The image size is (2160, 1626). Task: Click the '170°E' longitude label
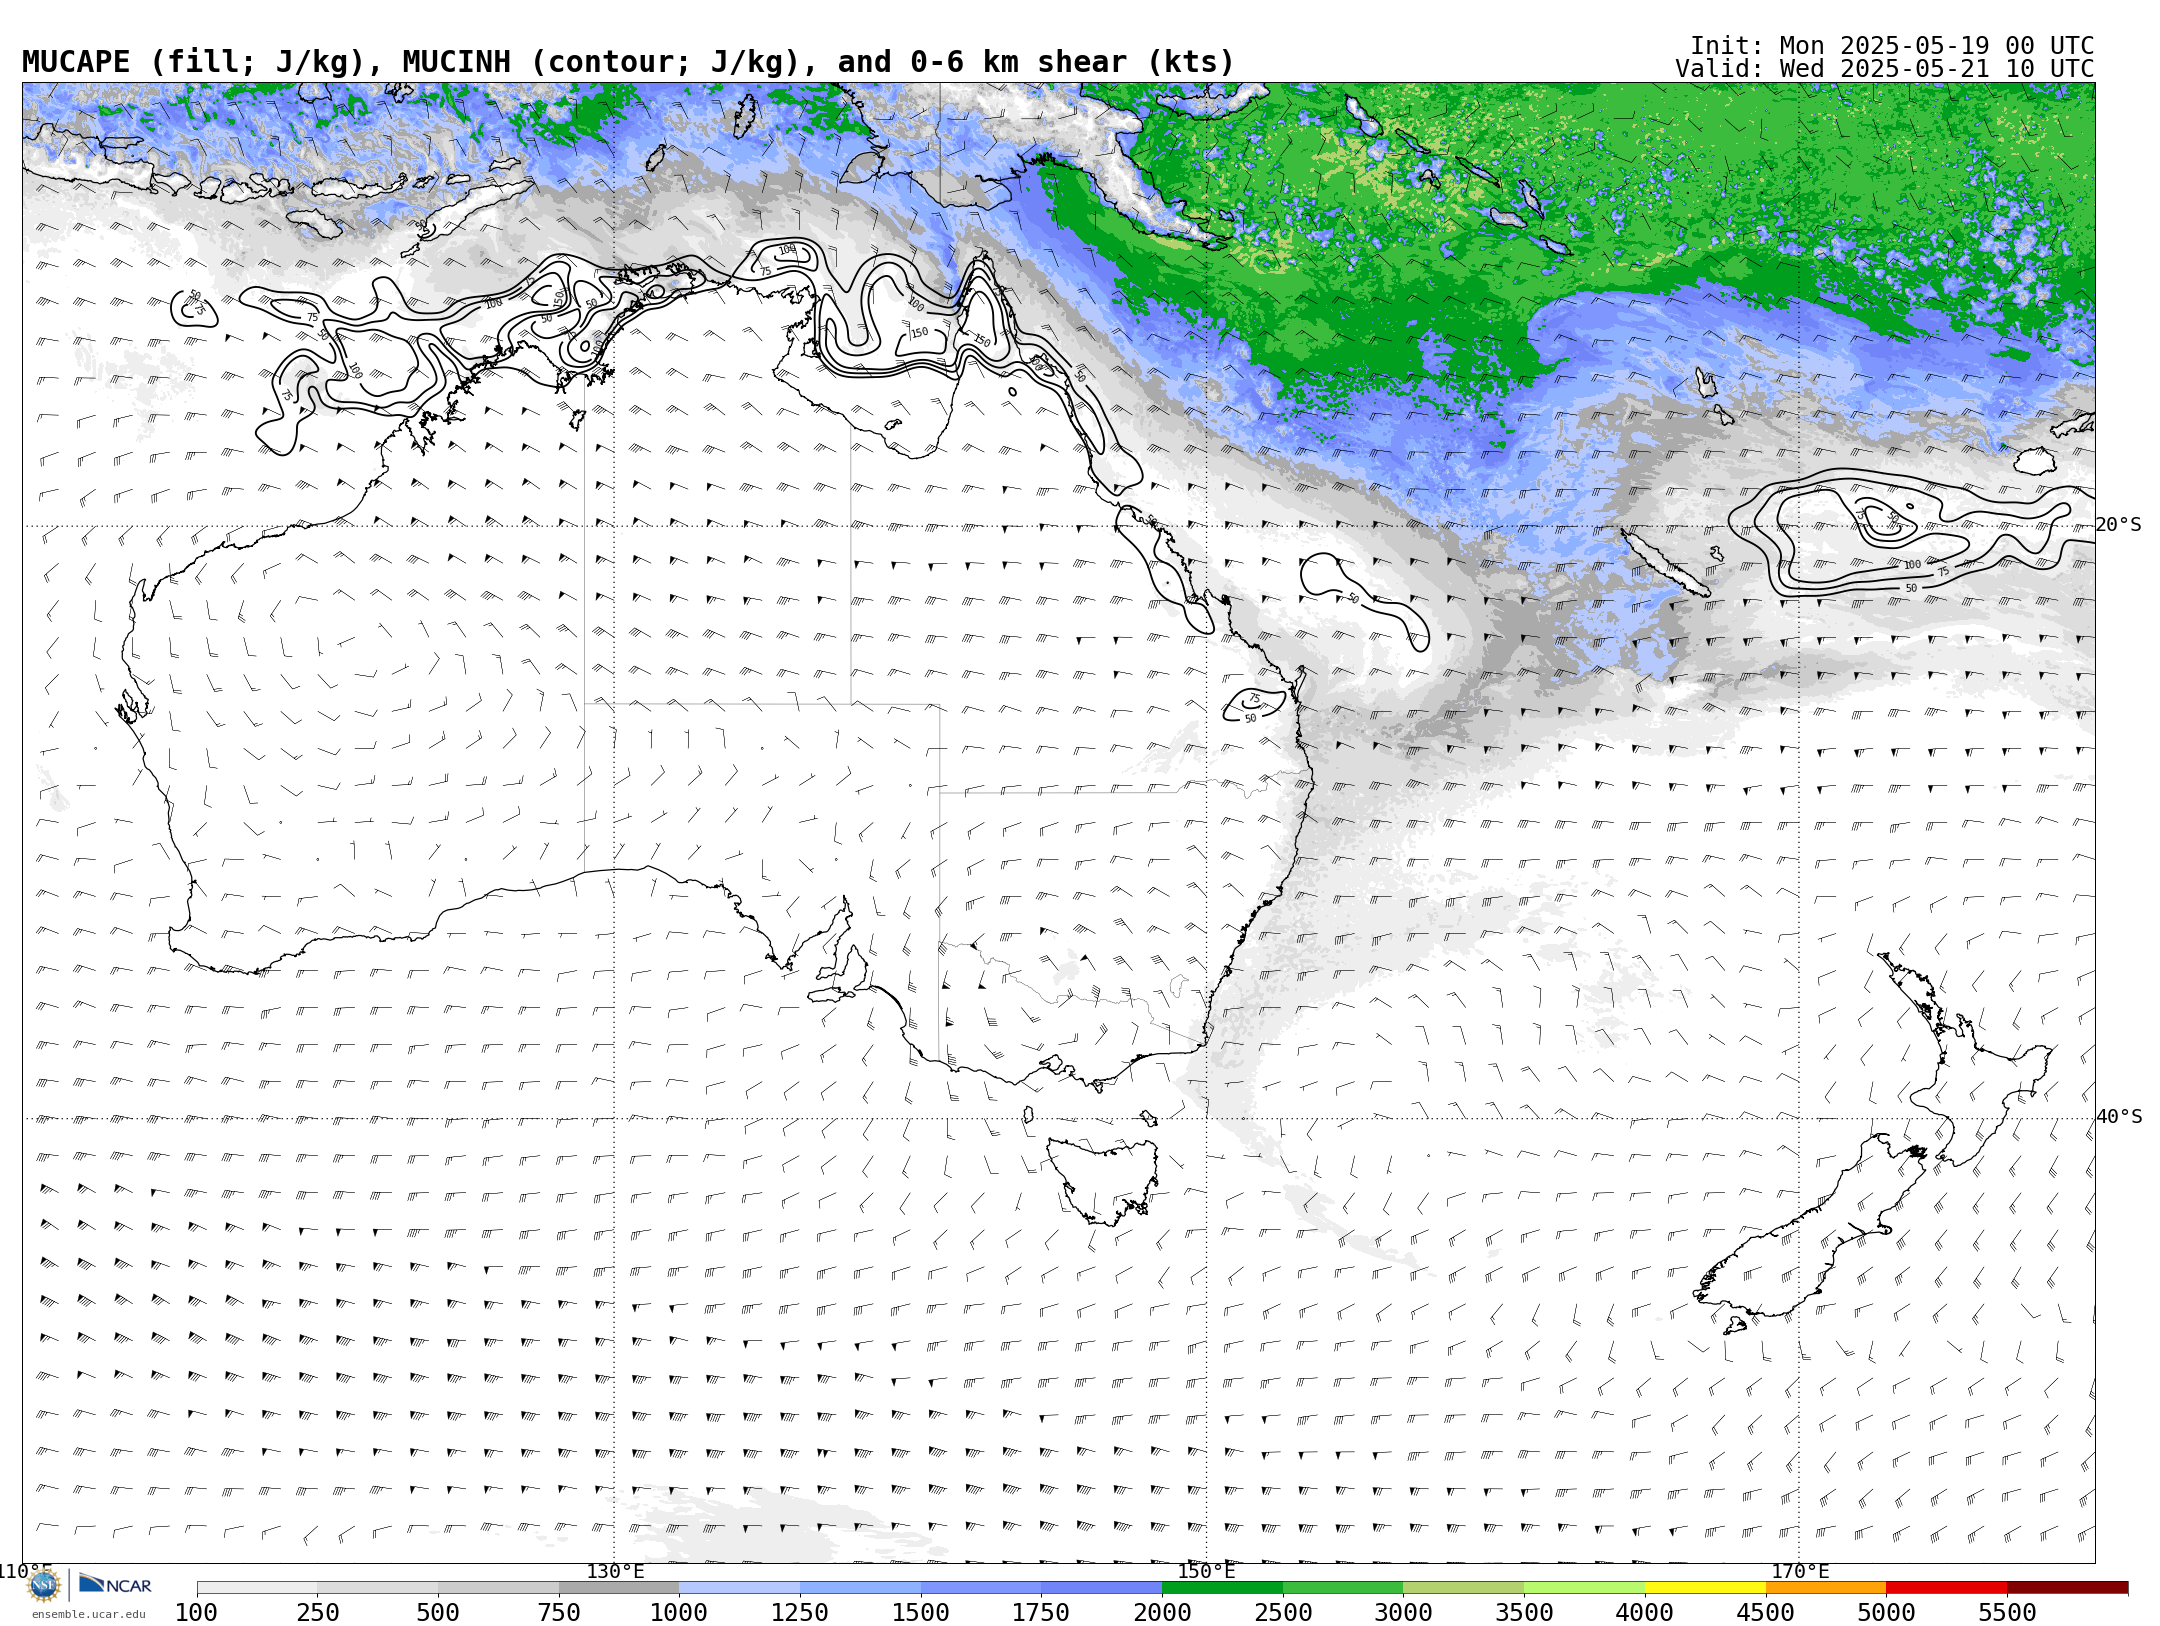(x=1800, y=1571)
